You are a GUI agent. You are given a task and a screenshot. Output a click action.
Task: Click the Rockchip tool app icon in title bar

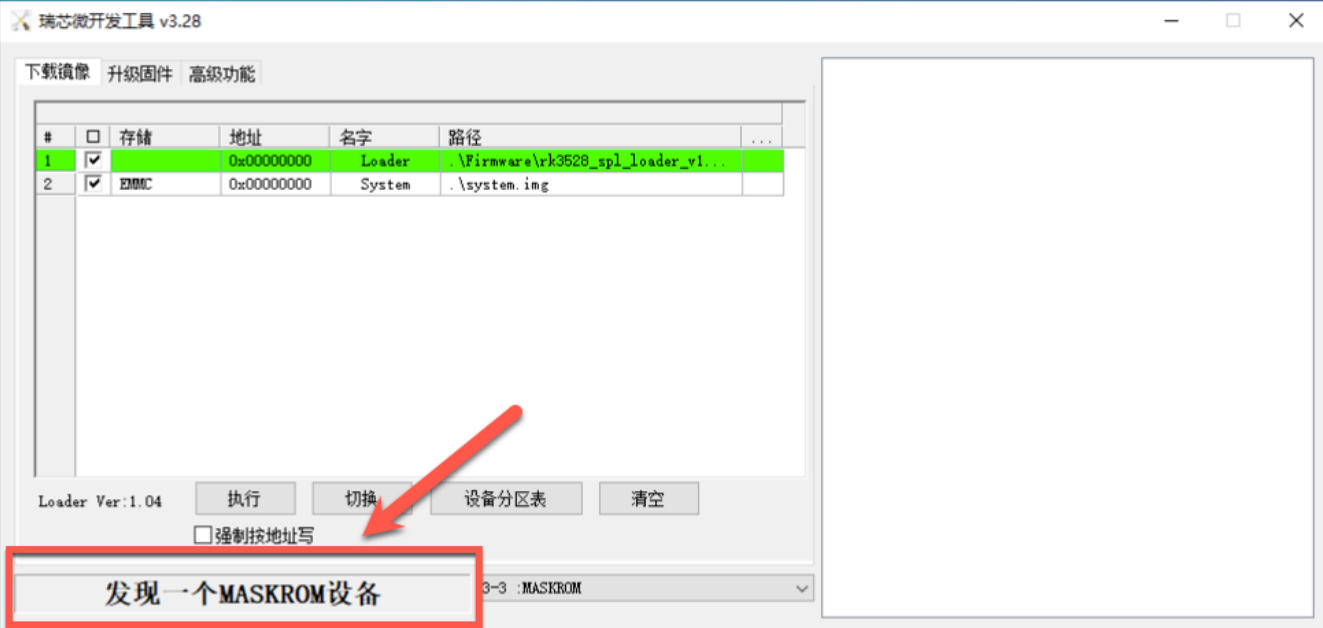pos(21,20)
